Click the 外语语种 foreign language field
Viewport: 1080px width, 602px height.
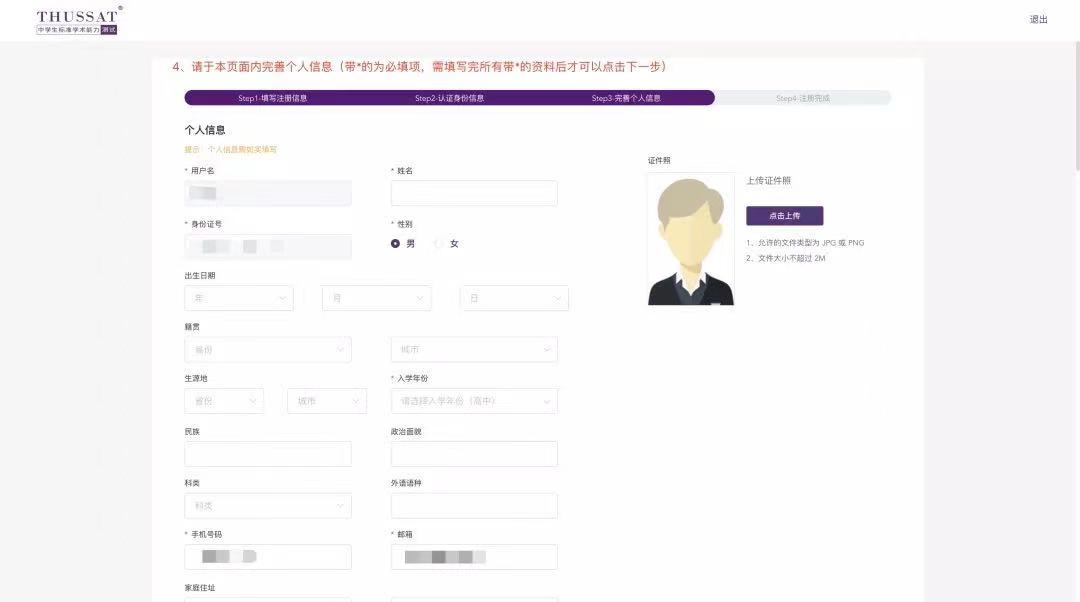point(474,506)
